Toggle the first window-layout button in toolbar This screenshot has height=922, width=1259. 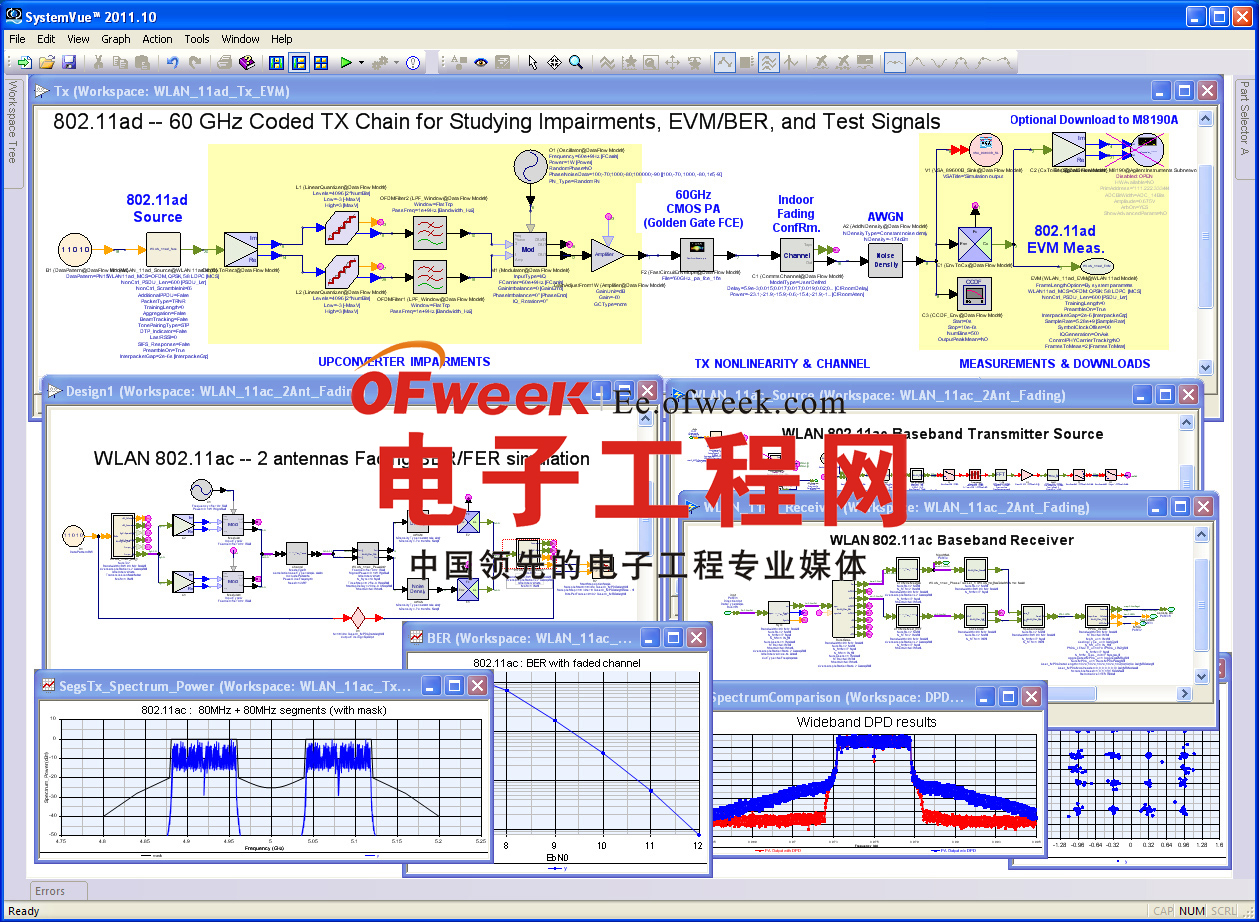pos(276,62)
